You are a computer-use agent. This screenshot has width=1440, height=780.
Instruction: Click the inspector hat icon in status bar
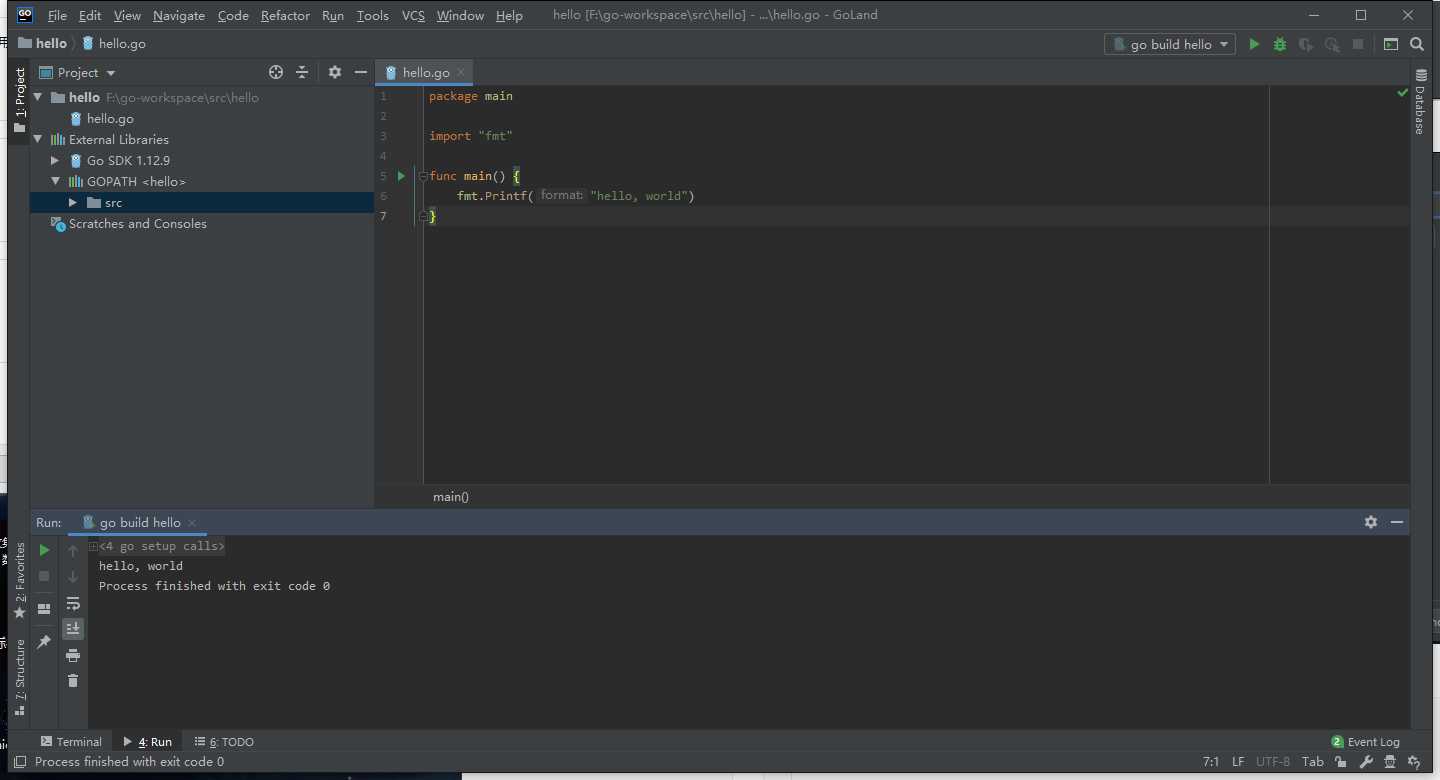click(1390, 762)
